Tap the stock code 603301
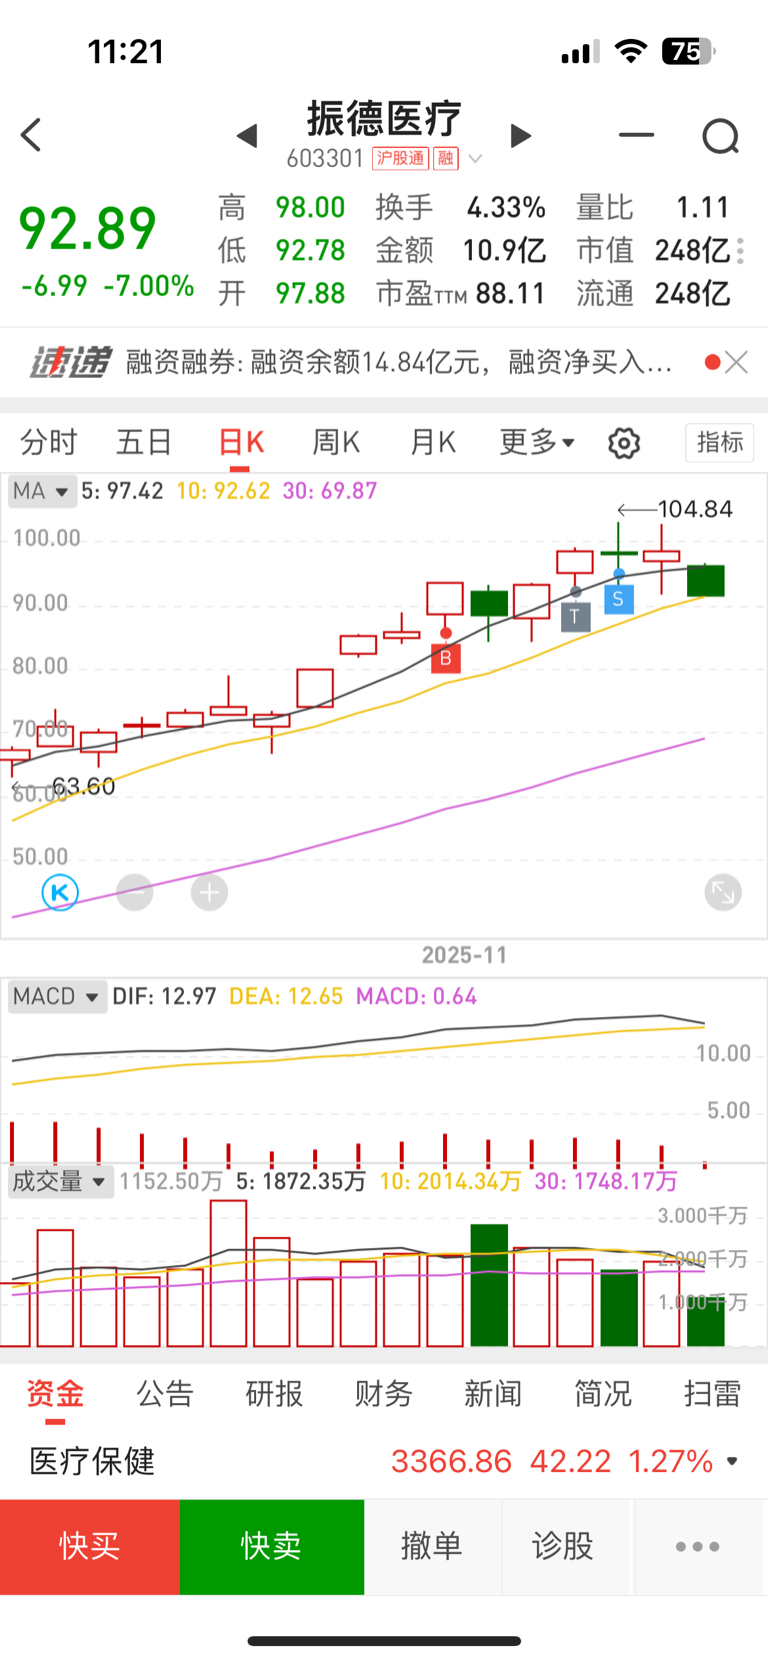Viewport: 768px width, 1663px height. click(x=325, y=159)
